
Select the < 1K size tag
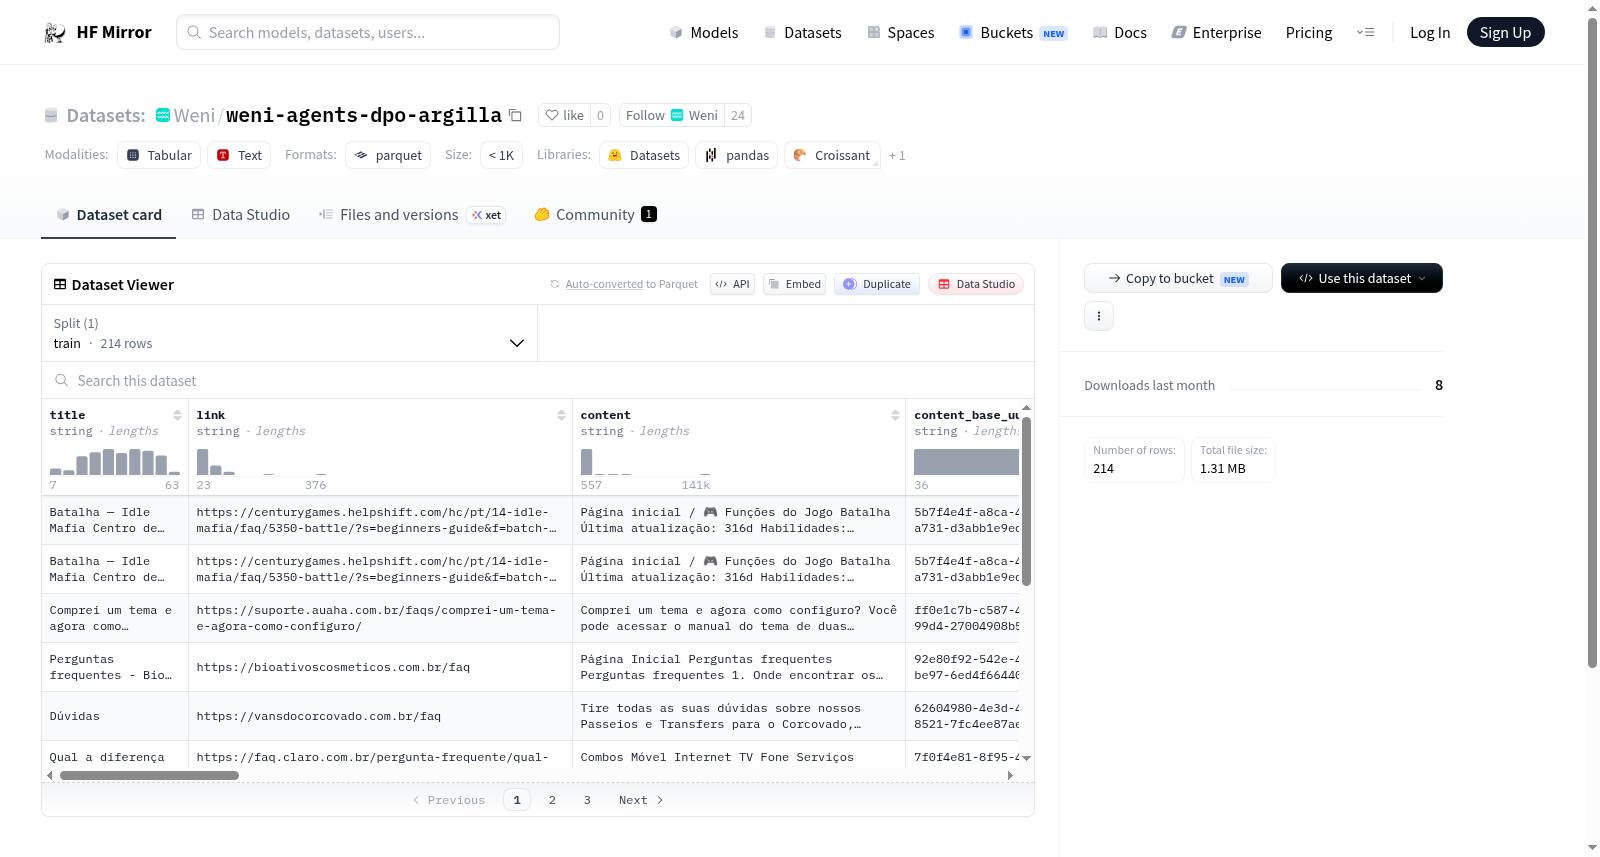[501, 155]
